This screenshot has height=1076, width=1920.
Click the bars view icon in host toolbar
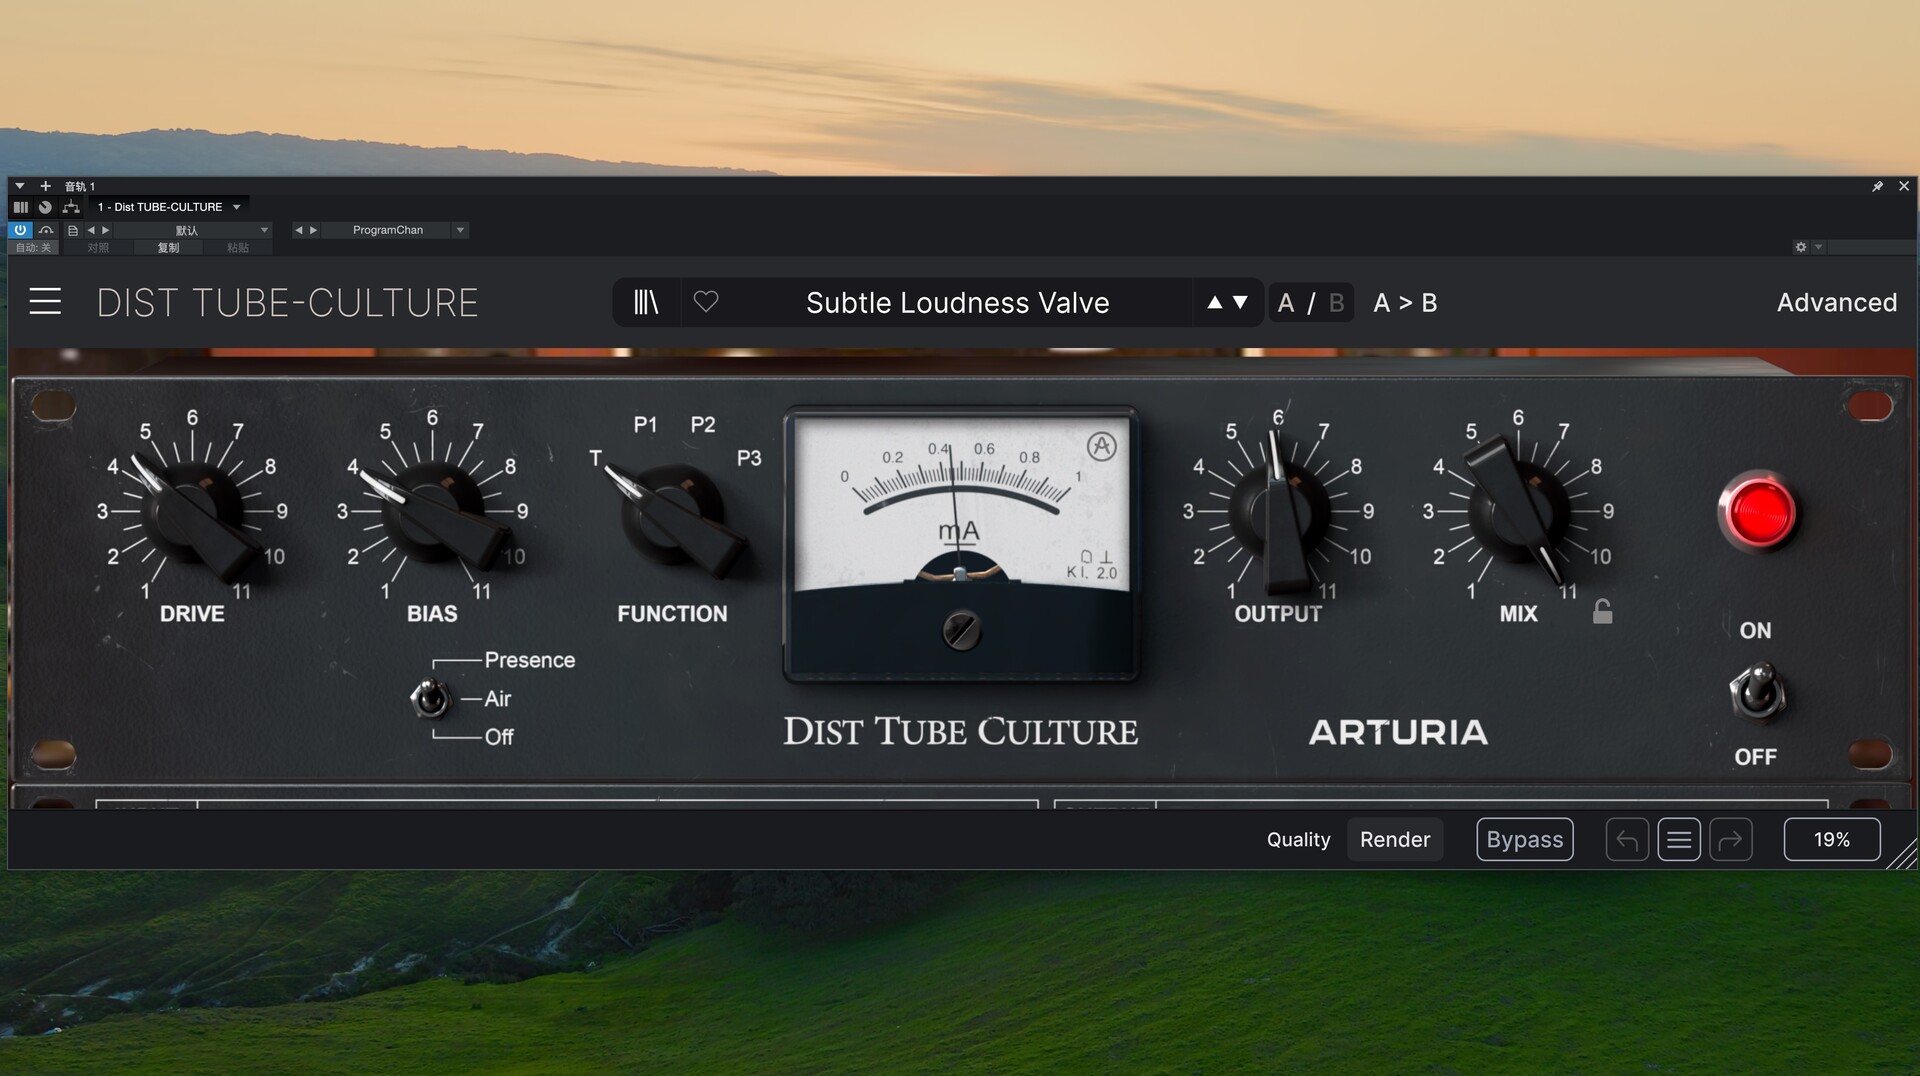pyautogui.click(x=21, y=207)
